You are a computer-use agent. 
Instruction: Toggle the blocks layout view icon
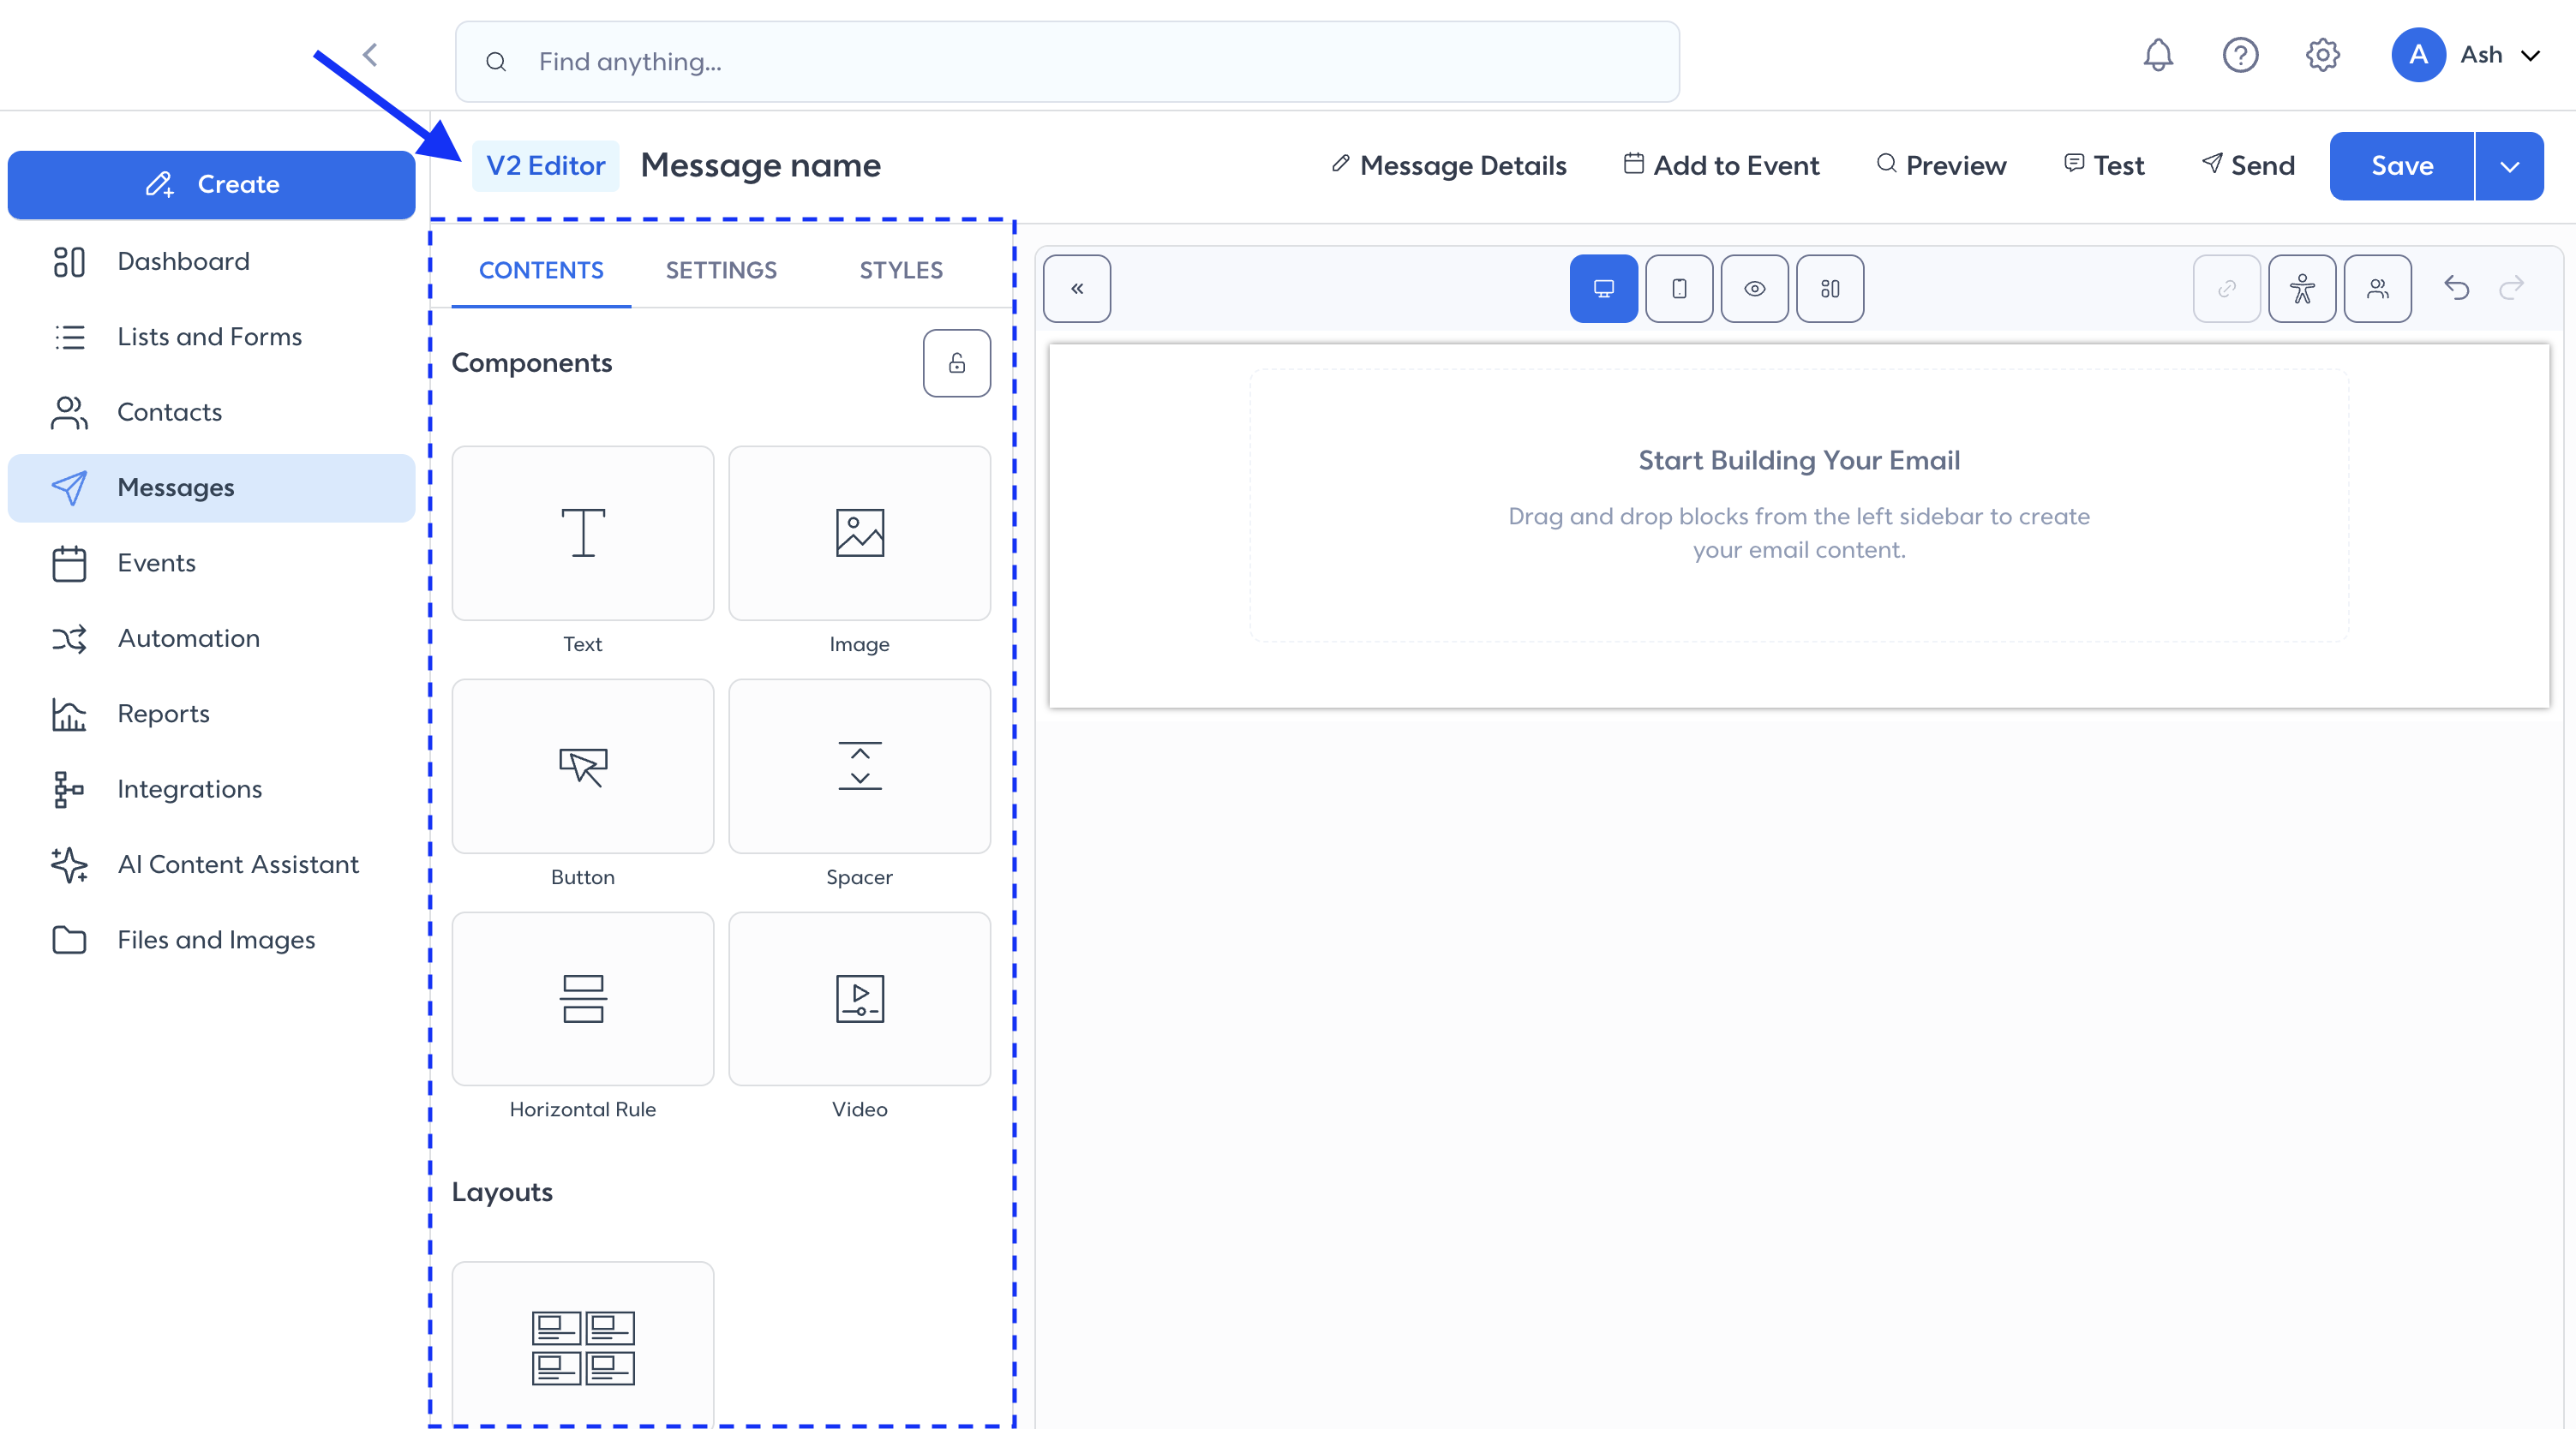coord(1830,288)
